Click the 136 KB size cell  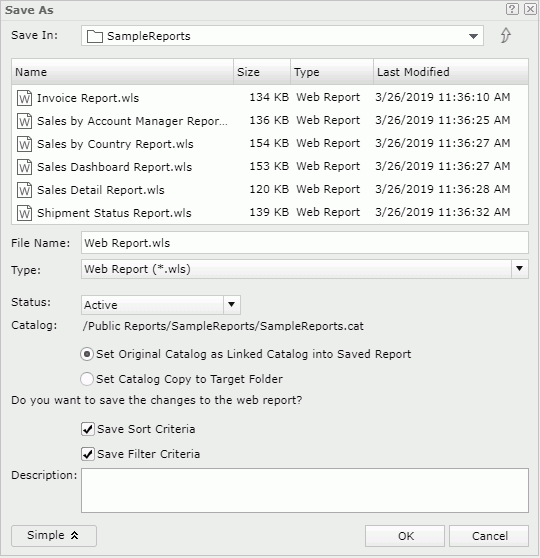[269, 120]
